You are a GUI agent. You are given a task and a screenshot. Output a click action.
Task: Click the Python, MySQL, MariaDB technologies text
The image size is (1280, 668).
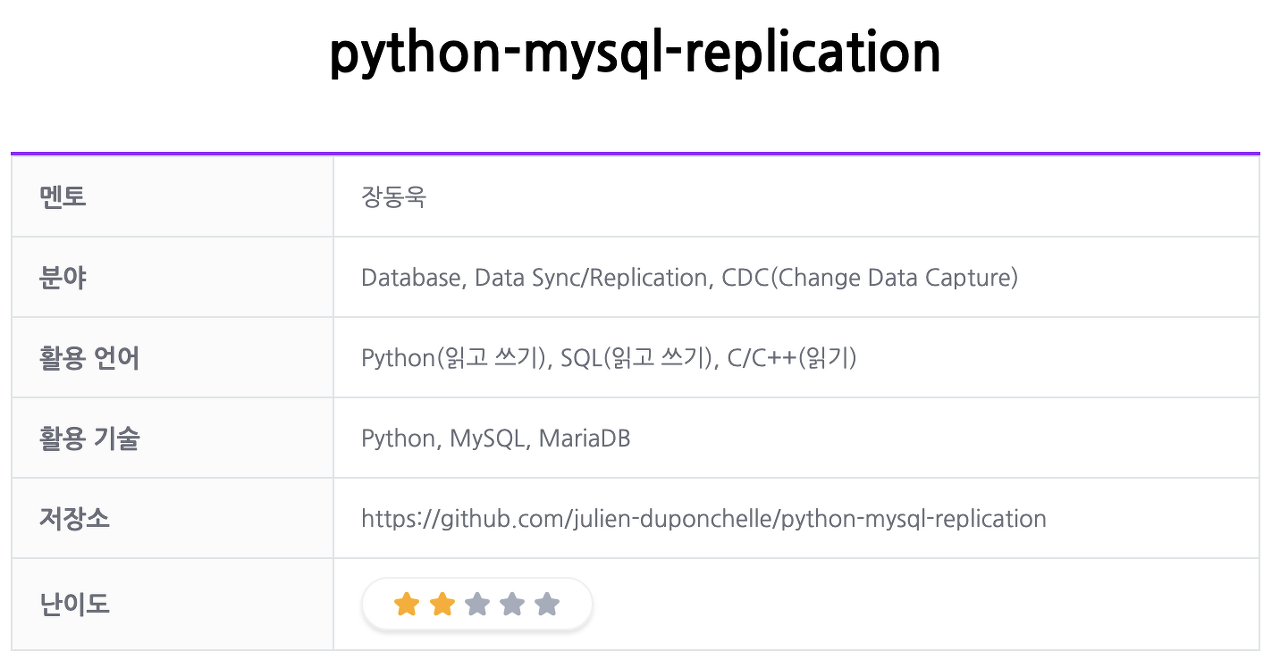pyautogui.click(x=496, y=438)
